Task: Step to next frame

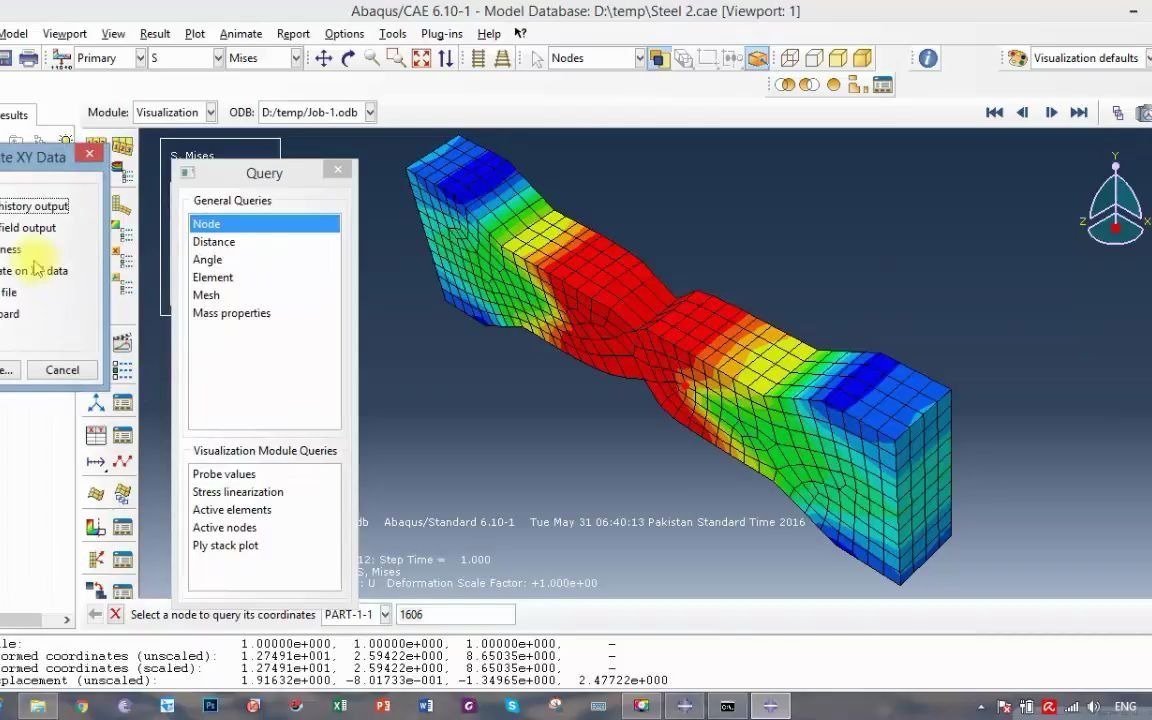Action: 1051,112
